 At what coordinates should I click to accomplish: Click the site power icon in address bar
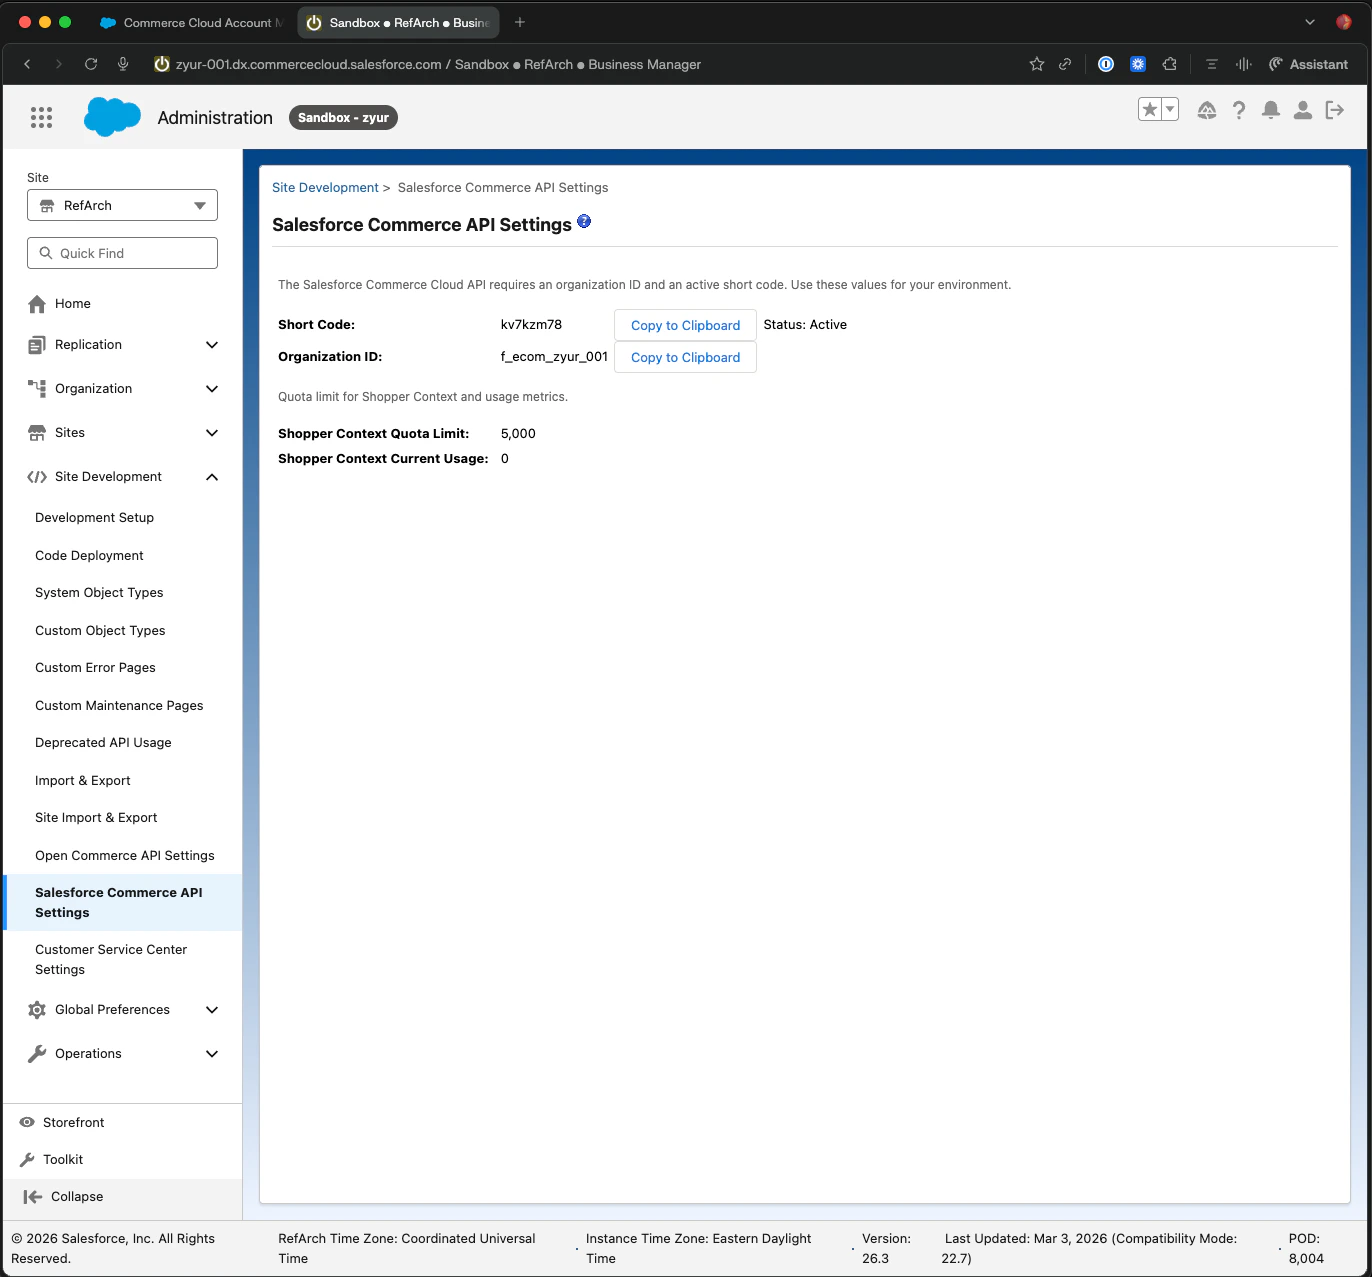(161, 64)
